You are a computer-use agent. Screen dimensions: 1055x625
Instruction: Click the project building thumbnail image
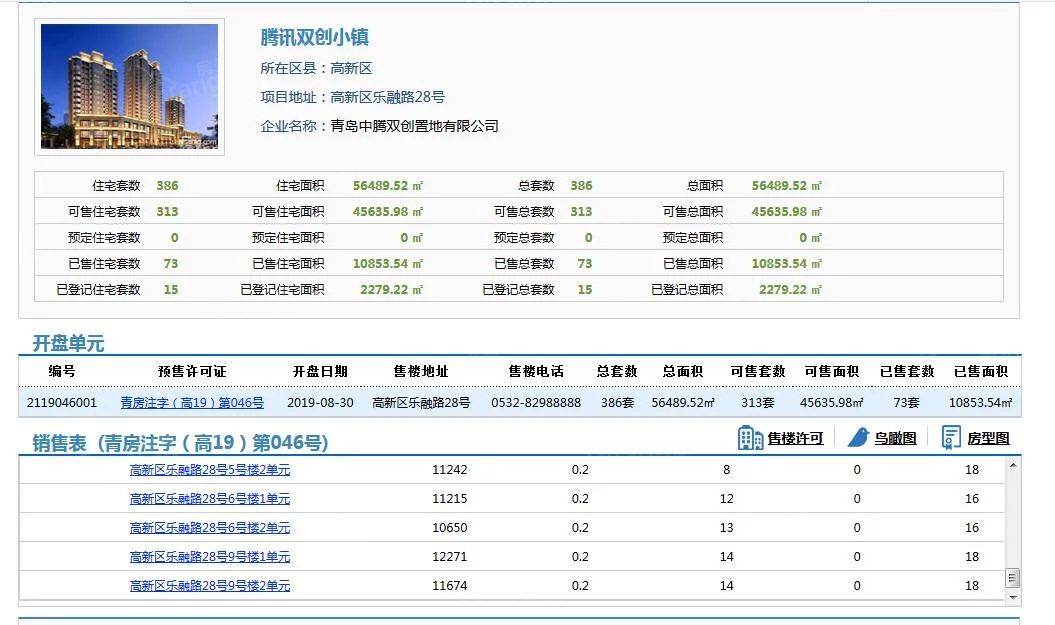(x=129, y=86)
